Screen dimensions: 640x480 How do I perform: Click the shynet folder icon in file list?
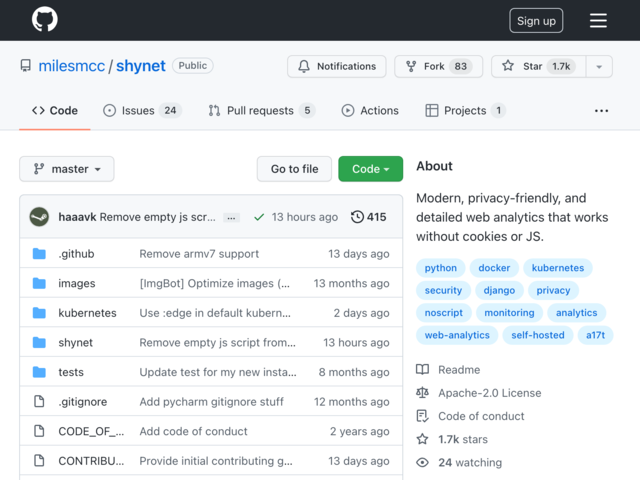tap(39, 342)
